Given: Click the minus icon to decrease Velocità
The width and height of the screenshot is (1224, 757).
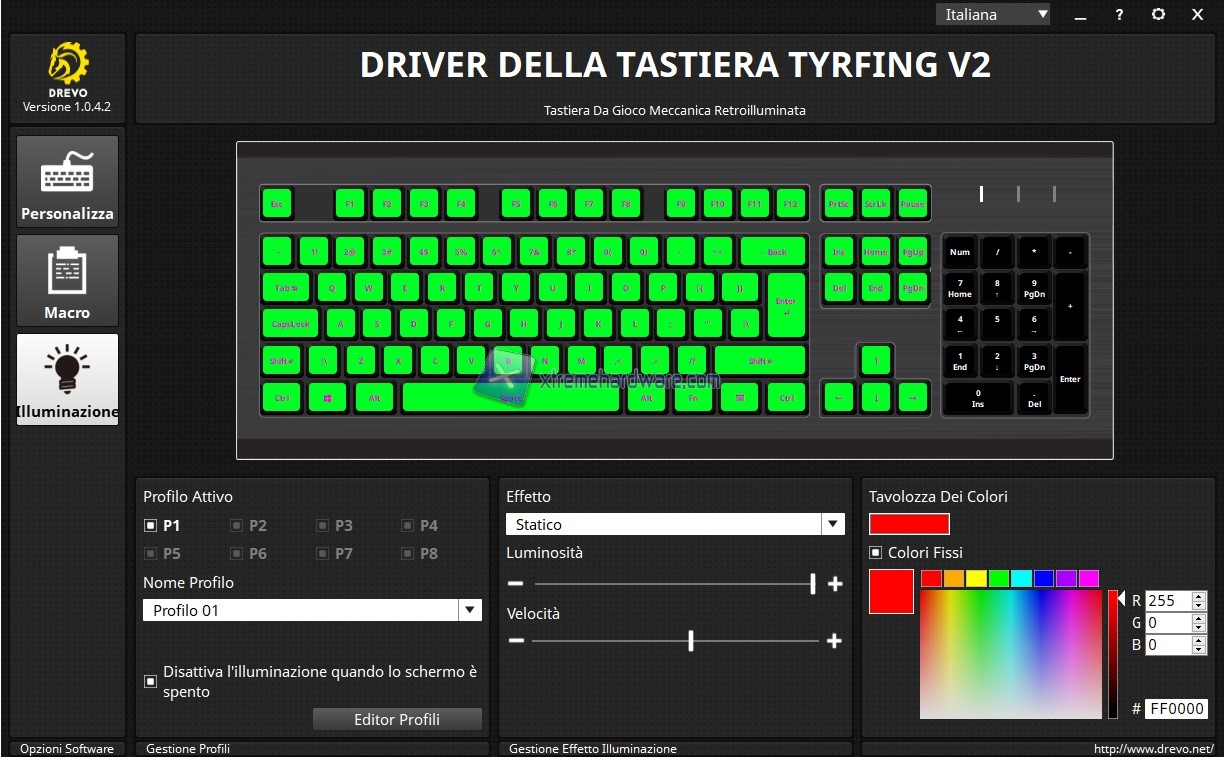Looking at the screenshot, I should (x=516, y=641).
